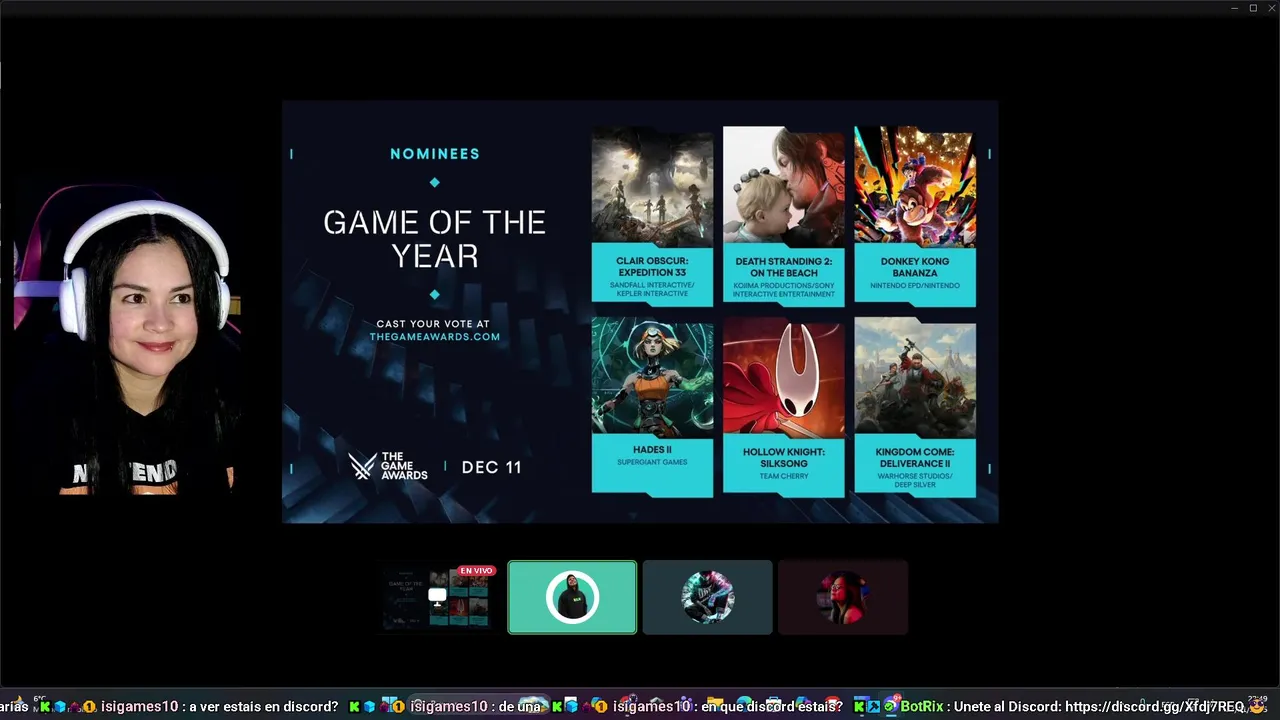1280x720 pixels.
Task: Click the 'DEC 11' date text
Action: [x=491, y=467]
